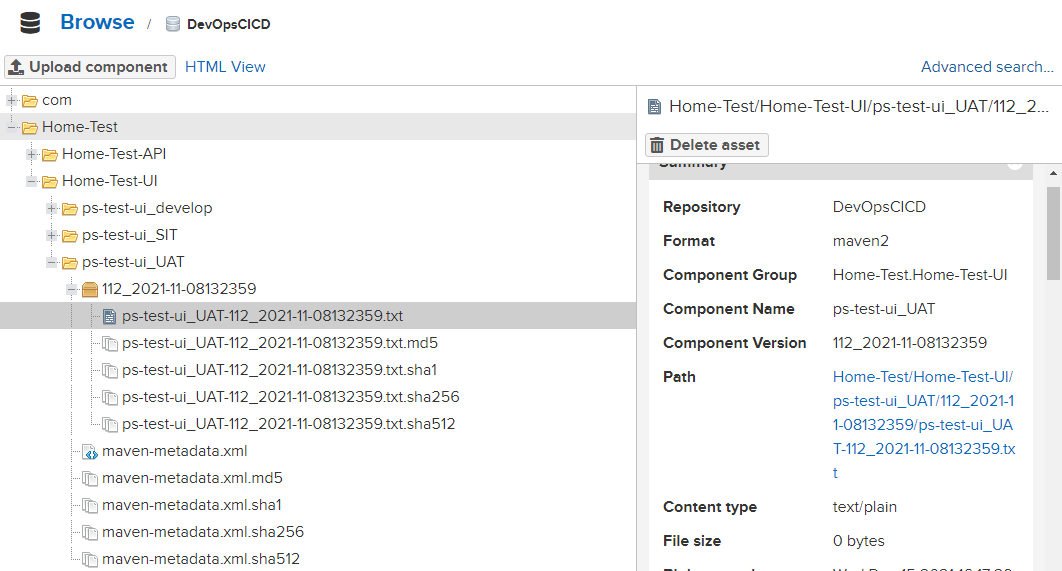Click the maven-metadata.xml XML icon
The image size is (1062, 571).
tap(90, 452)
